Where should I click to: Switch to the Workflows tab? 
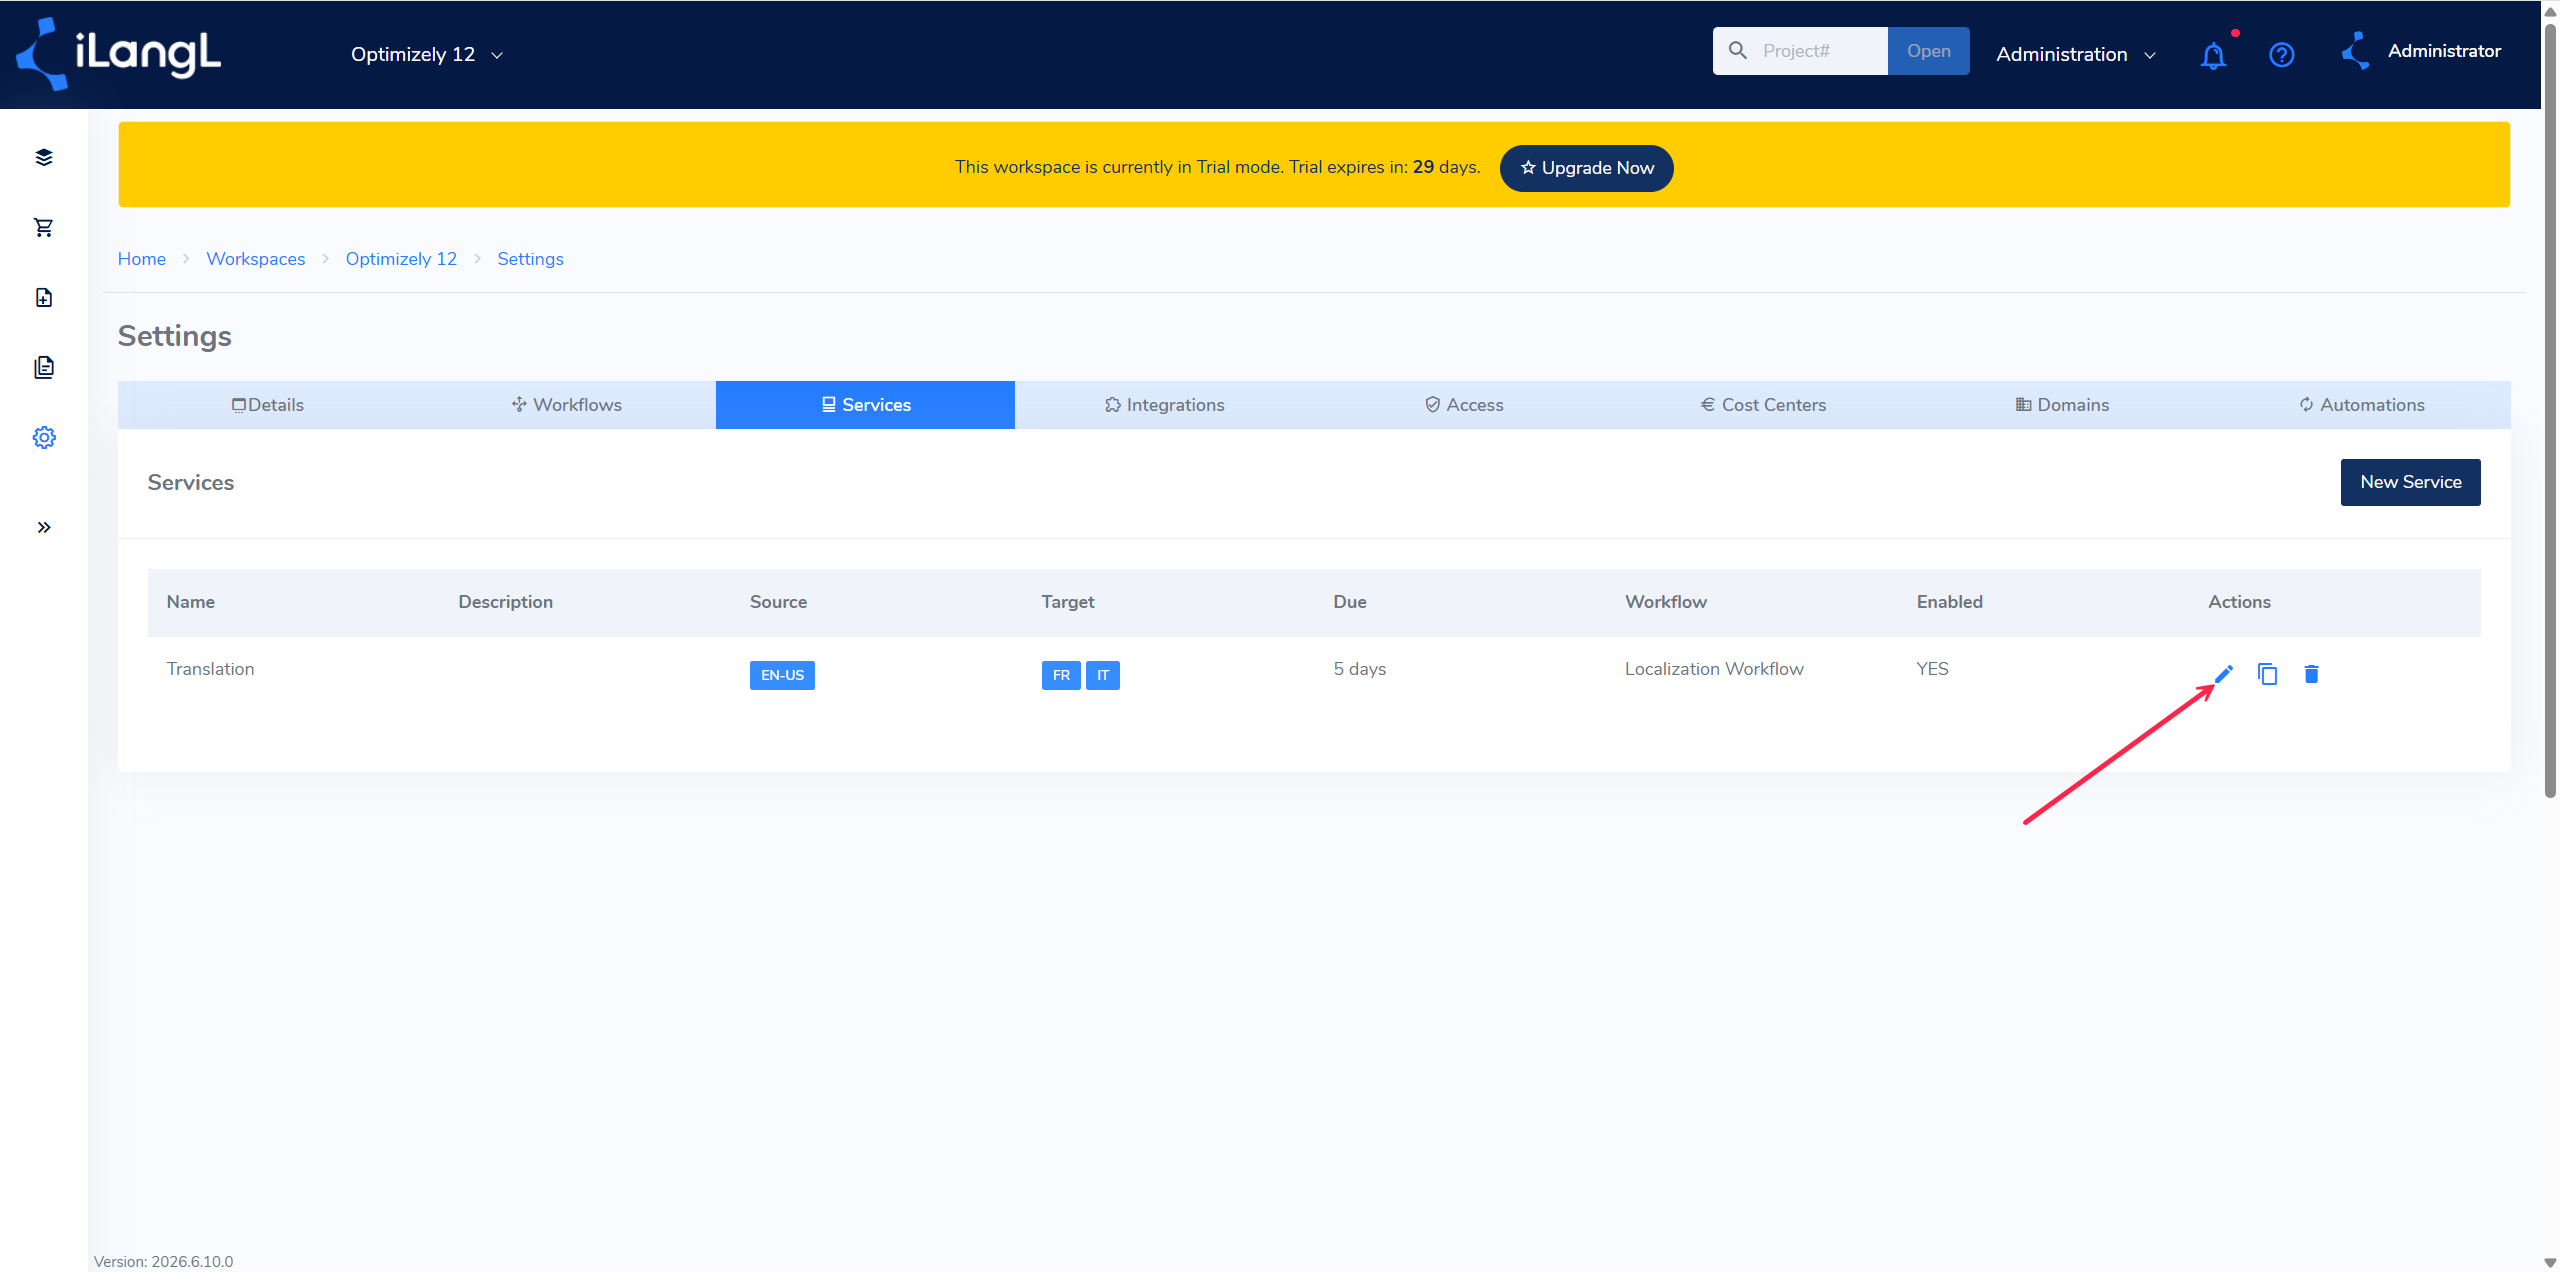[566, 405]
